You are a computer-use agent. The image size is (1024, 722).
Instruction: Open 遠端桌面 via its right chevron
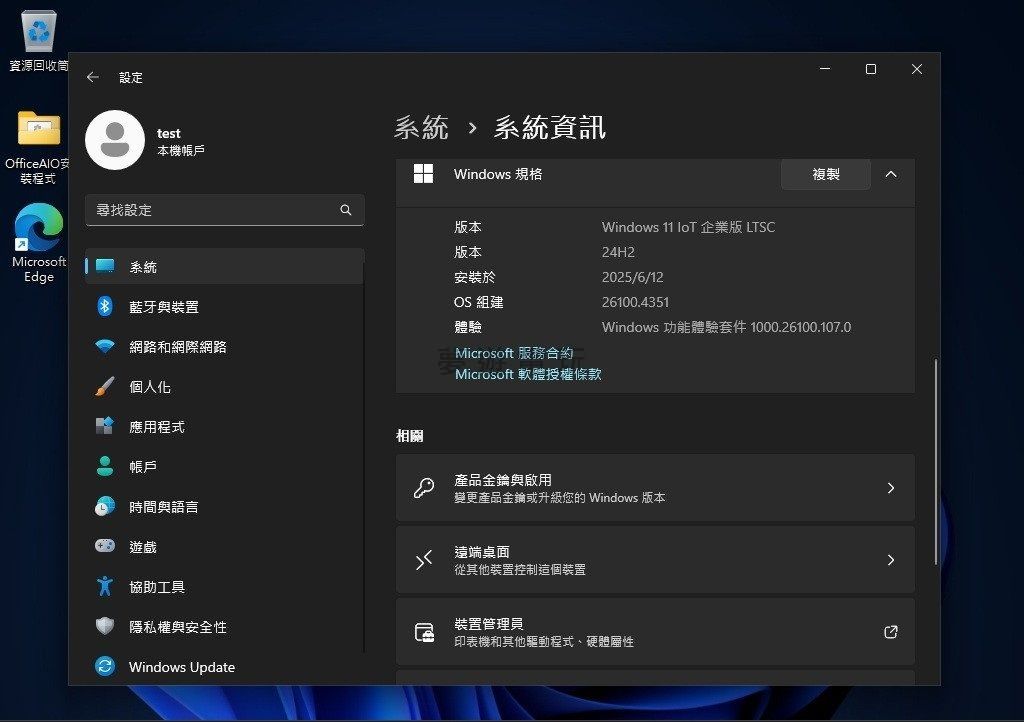(x=891, y=559)
